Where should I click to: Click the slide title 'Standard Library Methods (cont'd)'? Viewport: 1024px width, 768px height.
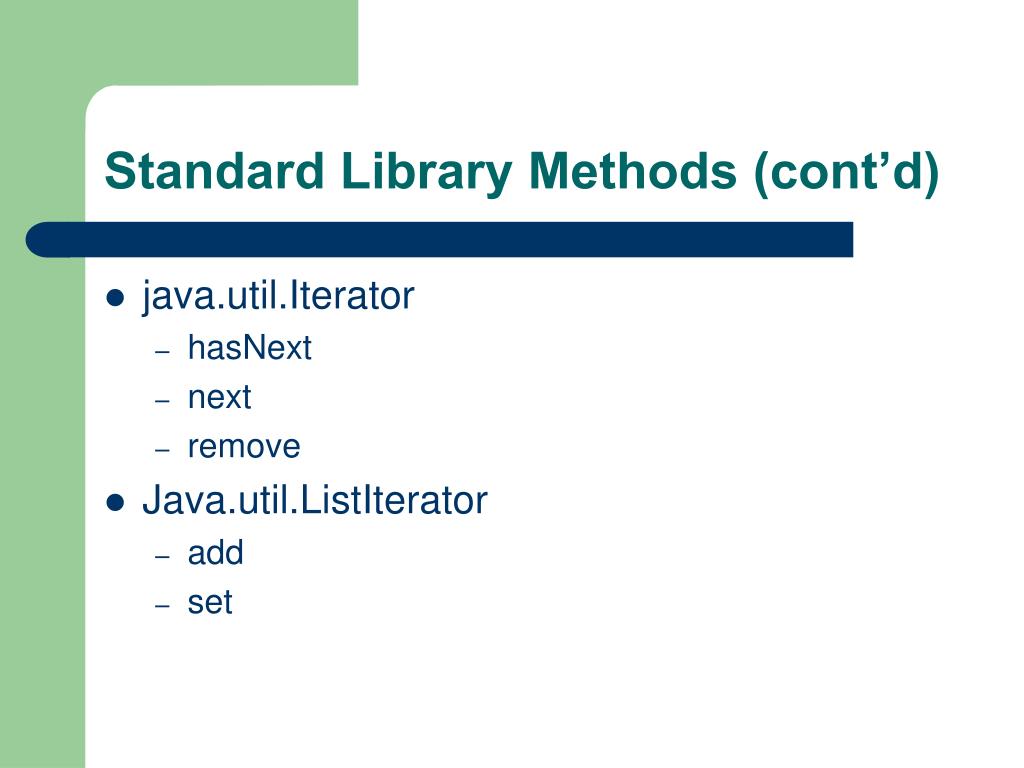tap(521, 172)
